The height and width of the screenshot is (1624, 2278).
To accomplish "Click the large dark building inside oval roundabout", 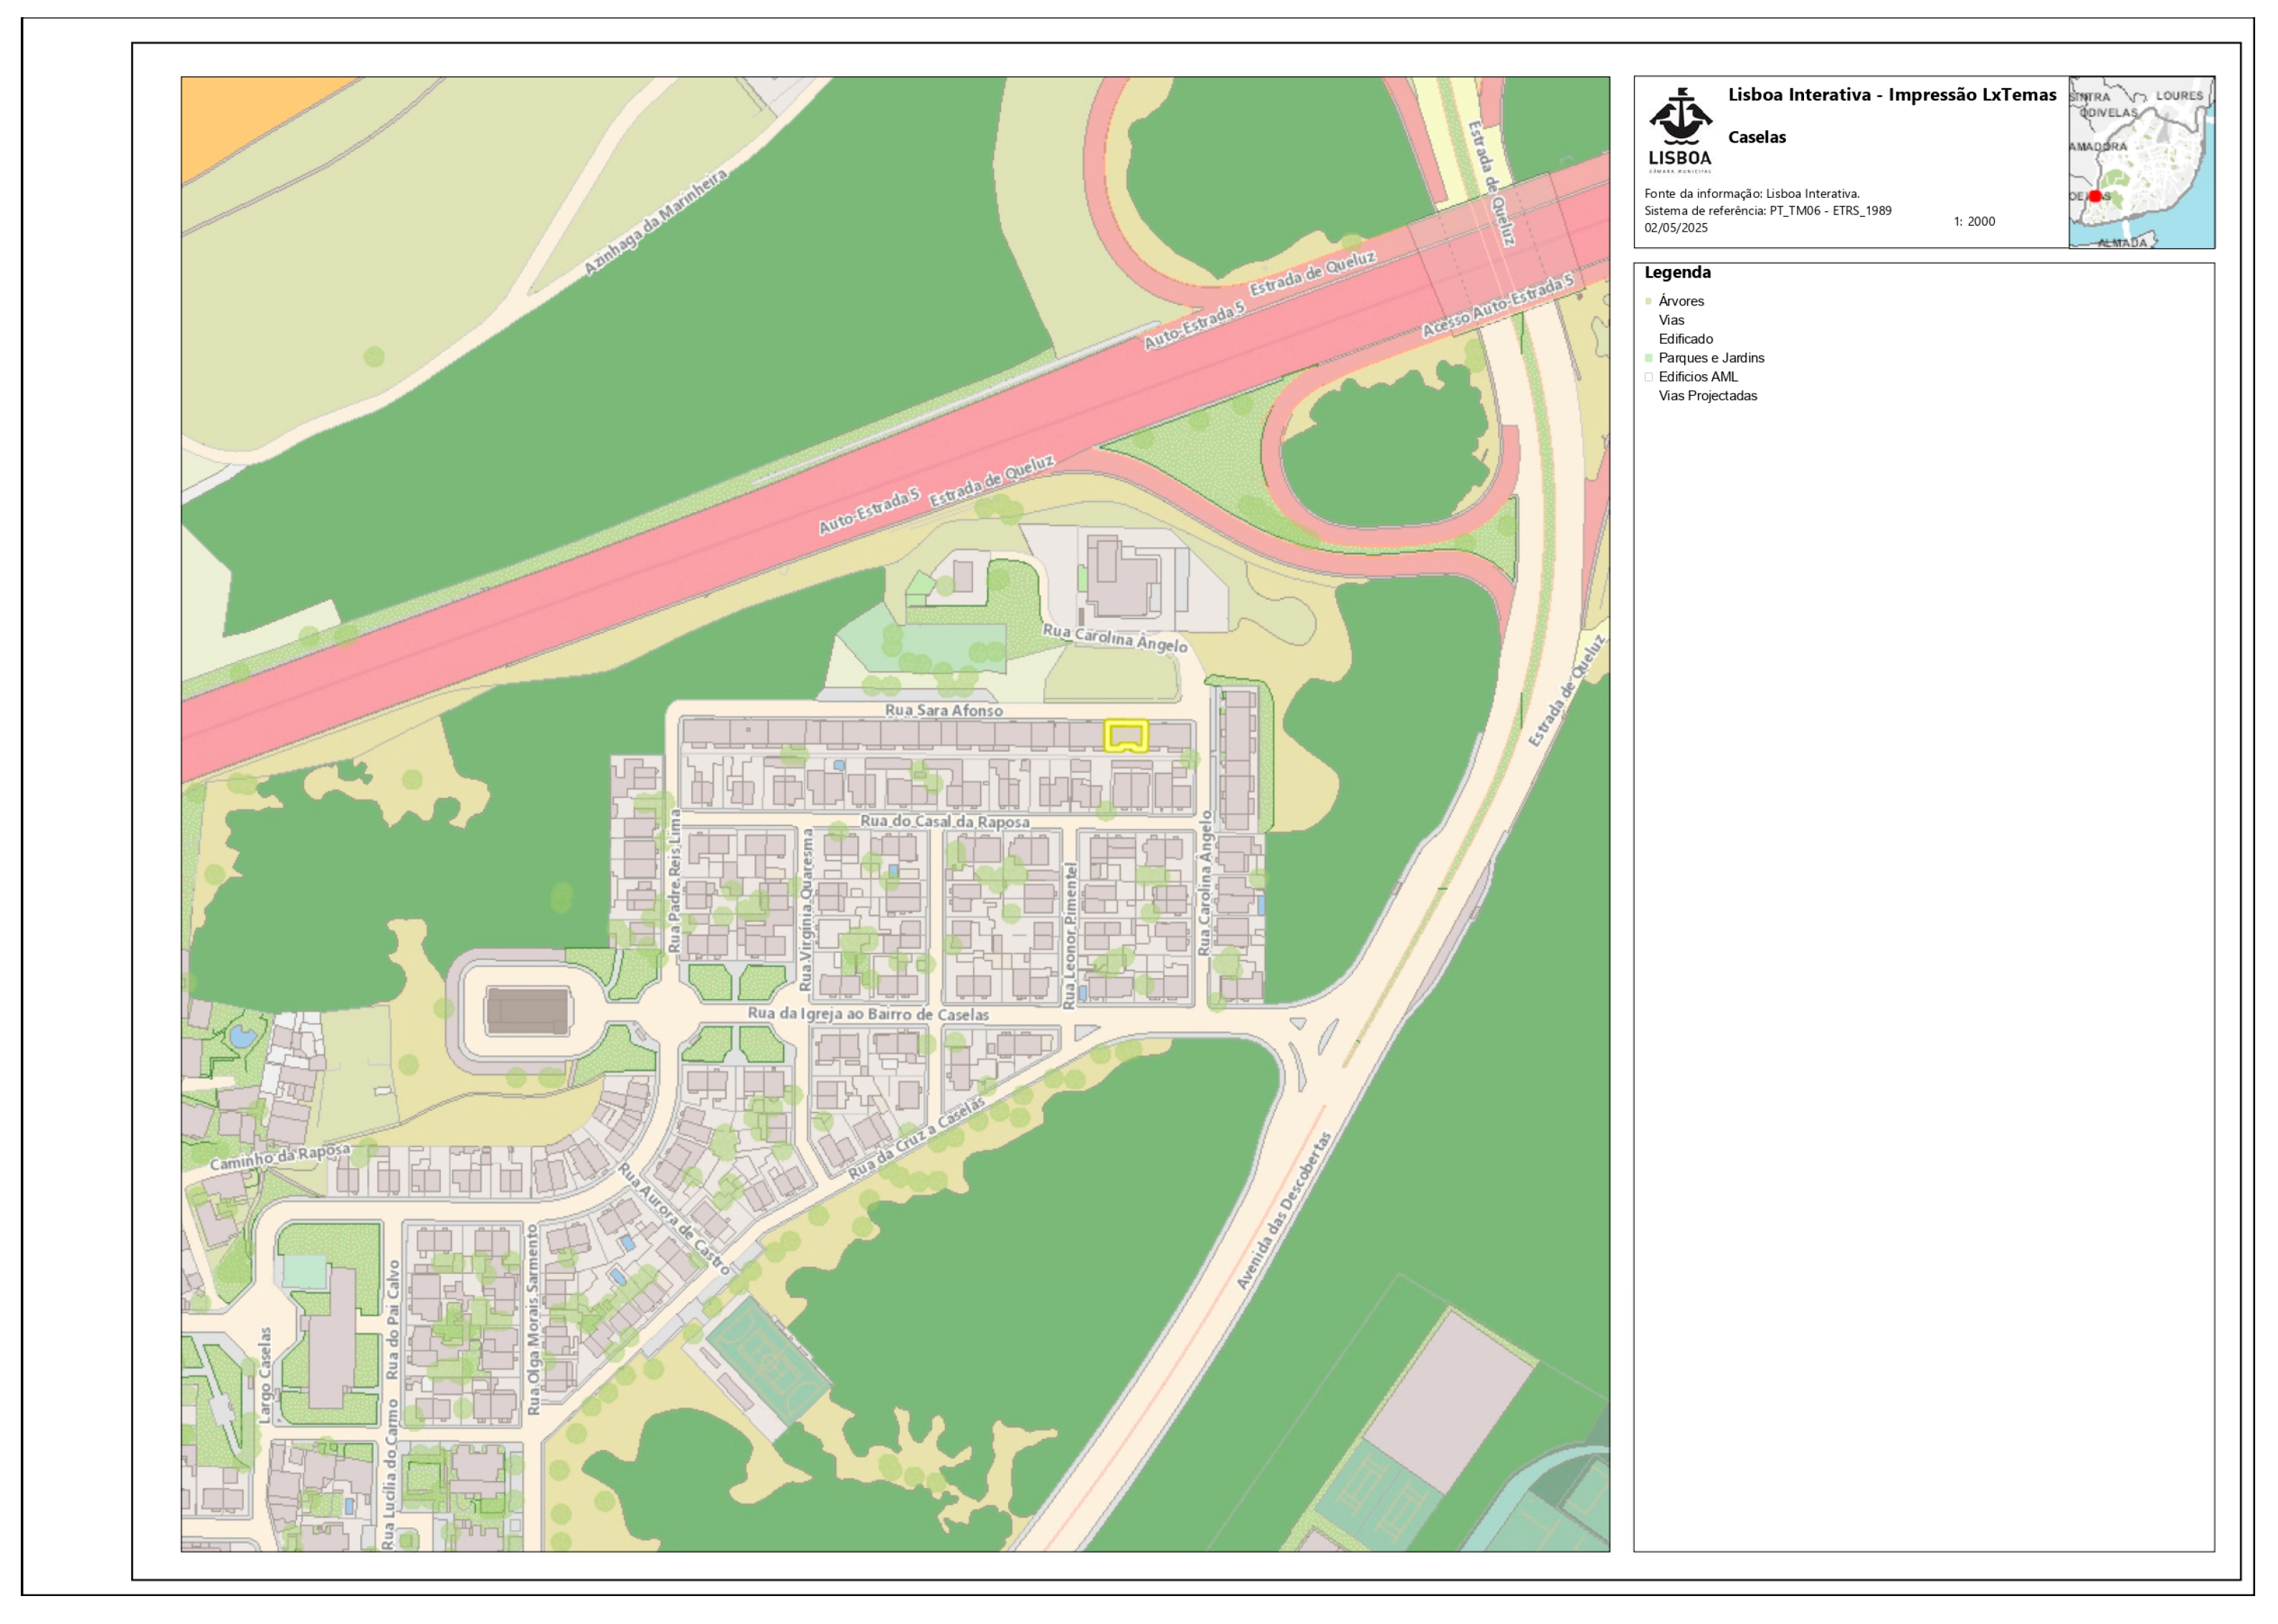I will pyautogui.click(x=528, y=1011).
